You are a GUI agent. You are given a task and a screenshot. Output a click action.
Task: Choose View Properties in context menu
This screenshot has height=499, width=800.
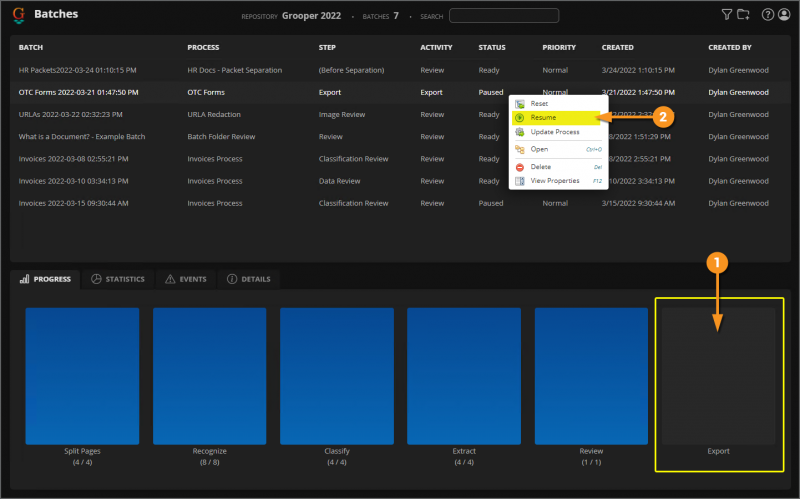(555, 181)
